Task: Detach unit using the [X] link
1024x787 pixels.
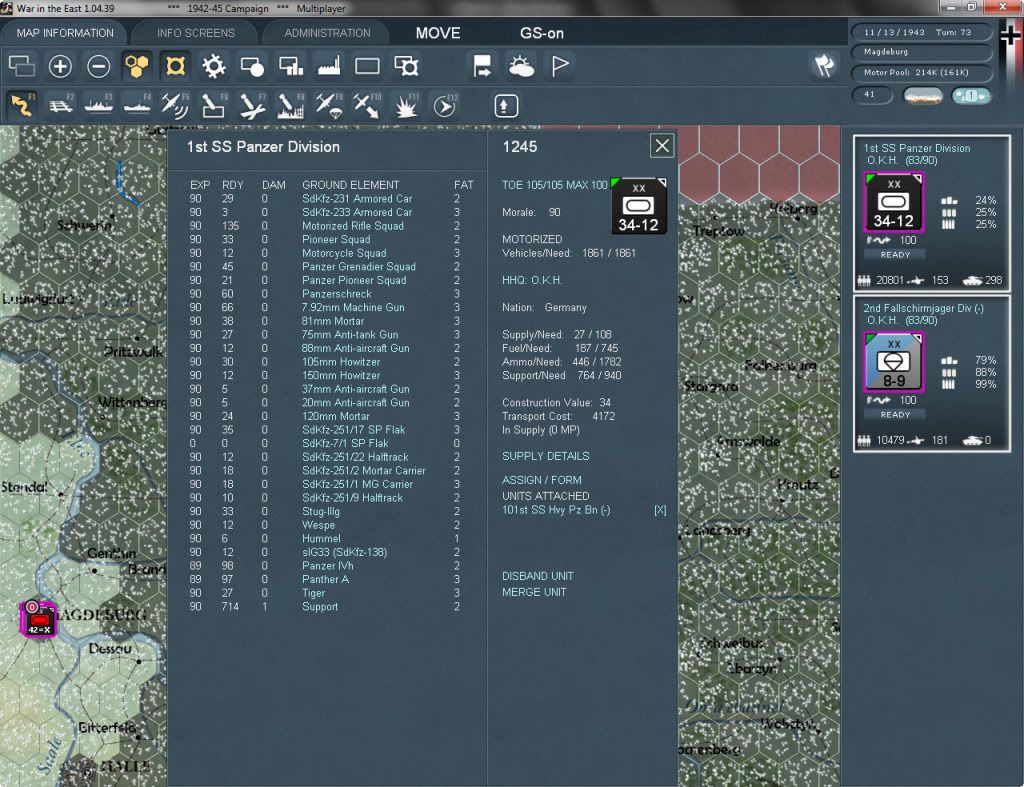Action: 660,510
